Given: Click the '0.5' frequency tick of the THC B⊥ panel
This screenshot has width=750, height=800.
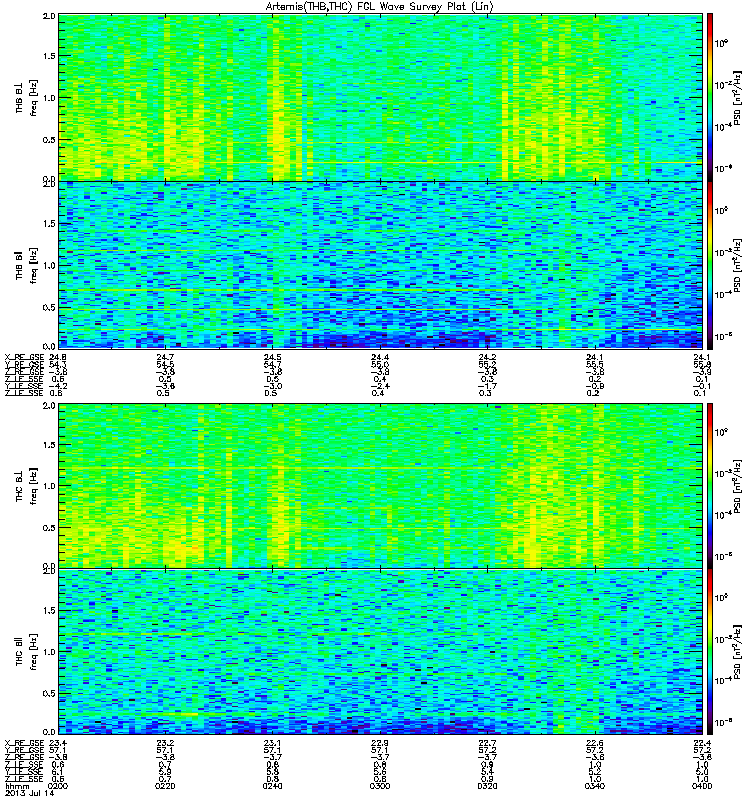Looking at the screenshot, I should [49, 528].
